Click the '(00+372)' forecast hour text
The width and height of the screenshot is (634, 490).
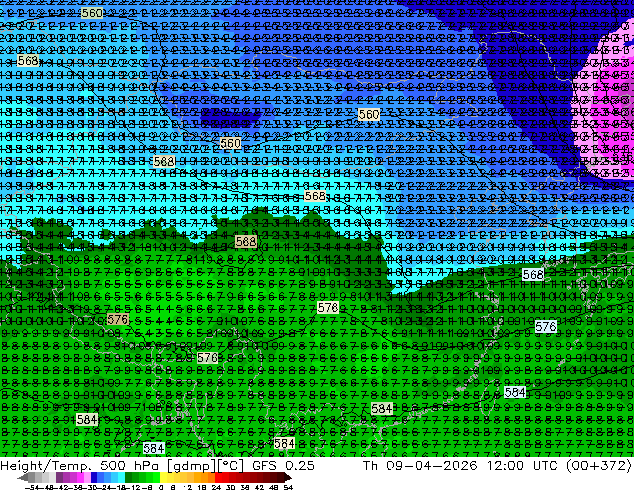coord(599,466)
